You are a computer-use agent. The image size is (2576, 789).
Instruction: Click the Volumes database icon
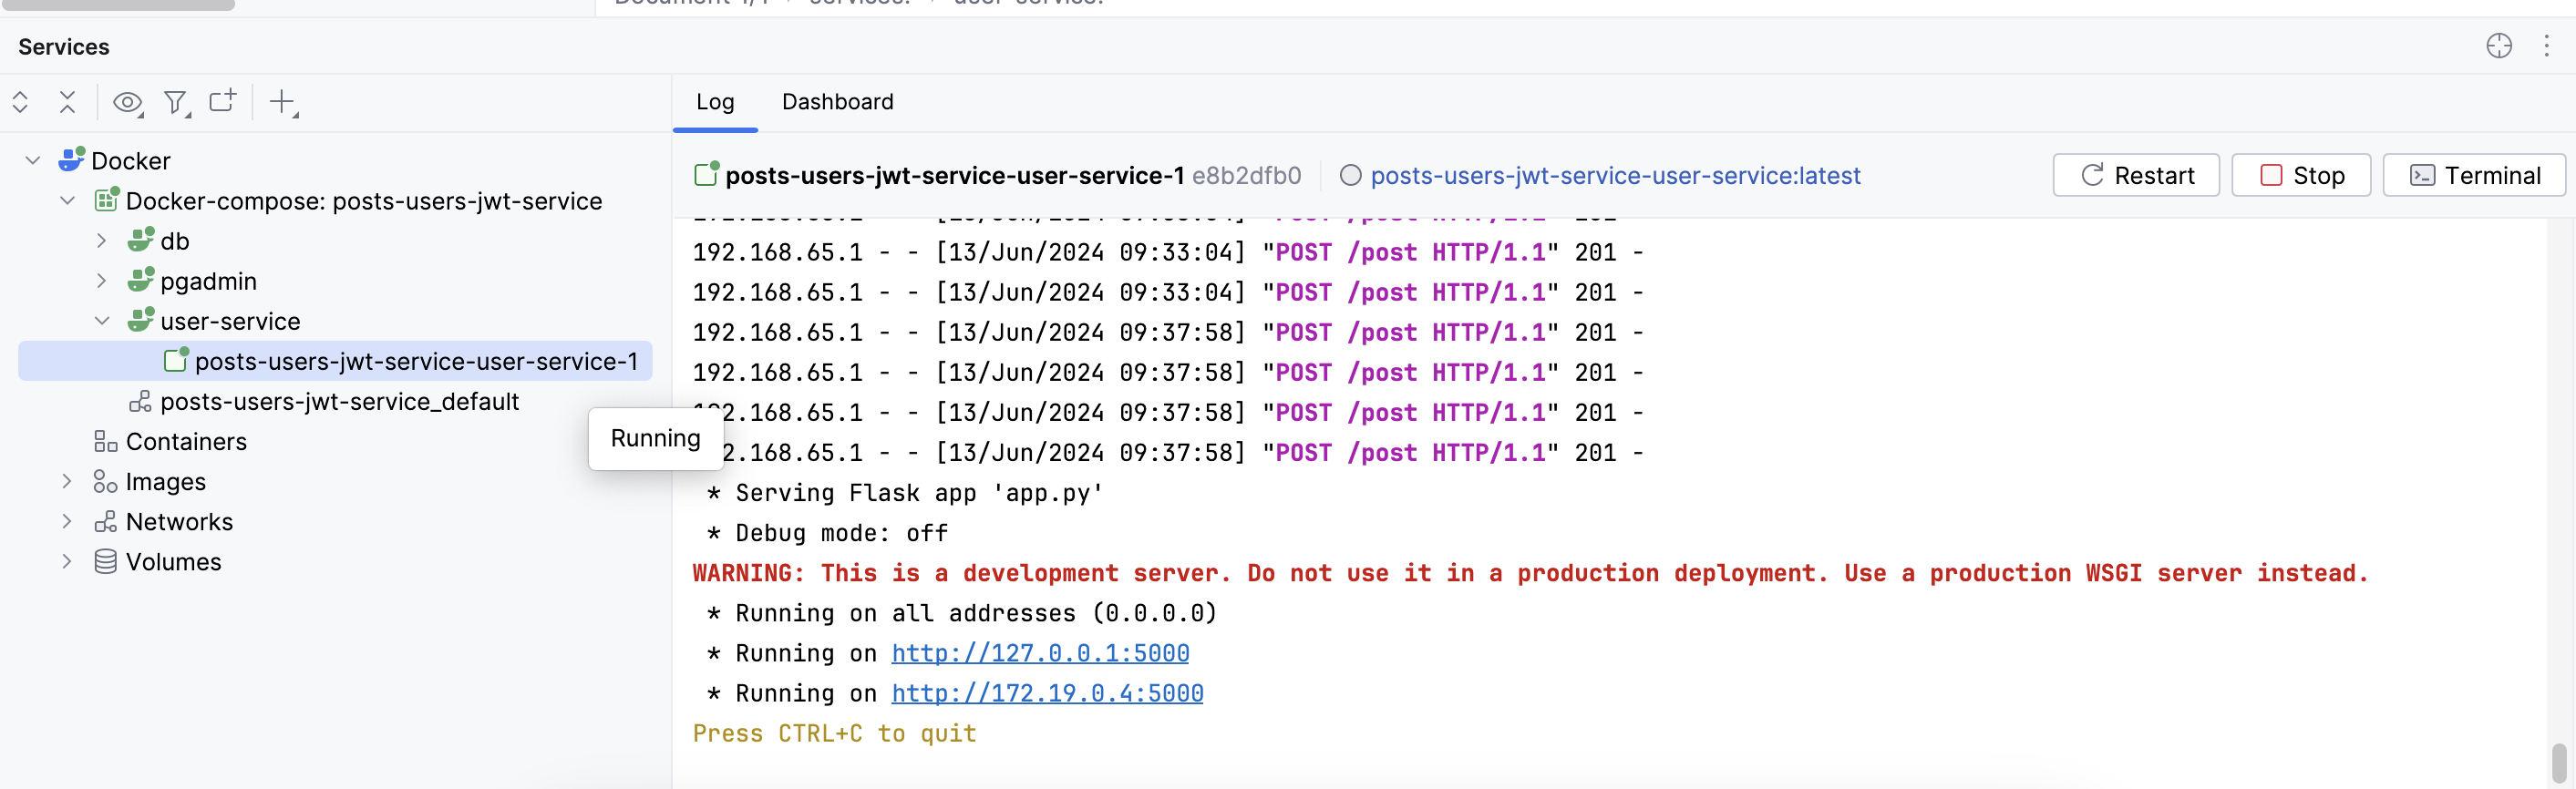105,561
